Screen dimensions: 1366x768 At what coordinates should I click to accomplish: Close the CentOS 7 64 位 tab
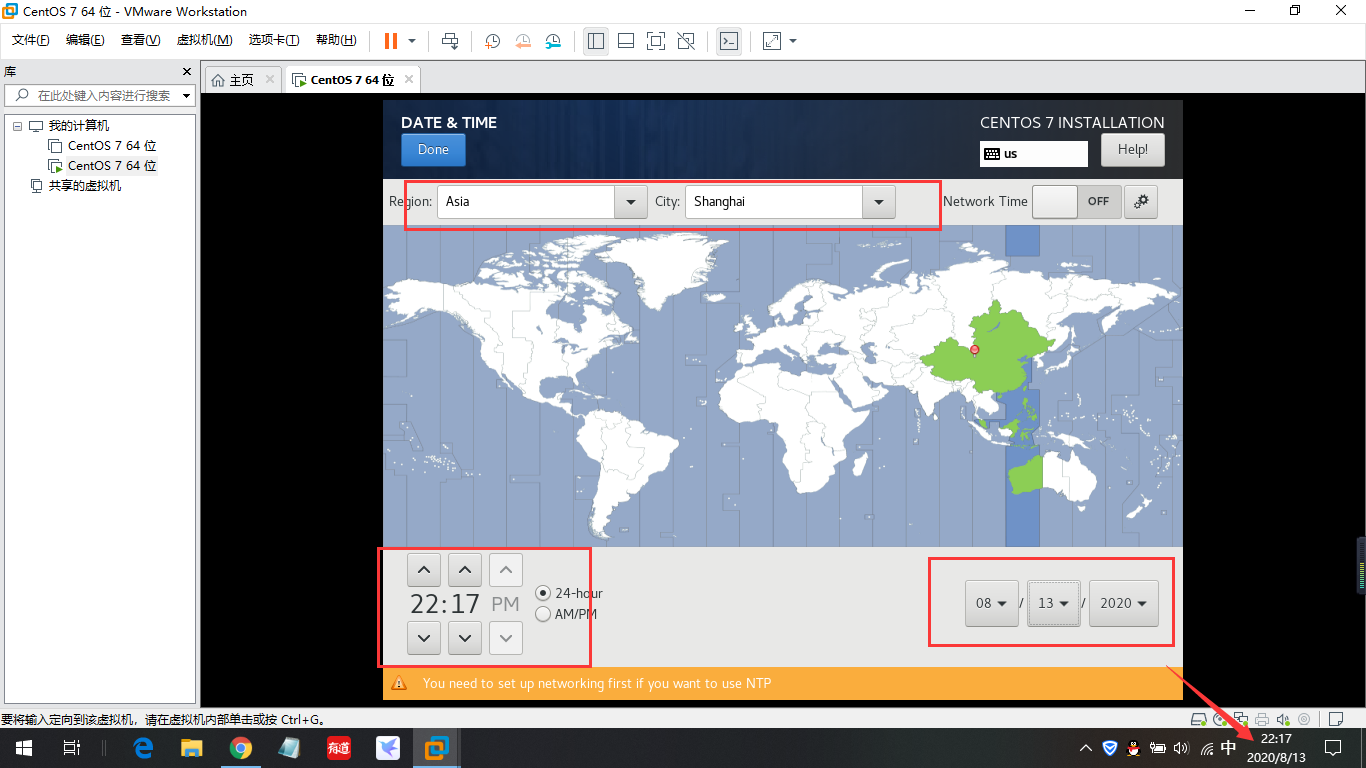(407, 79)
